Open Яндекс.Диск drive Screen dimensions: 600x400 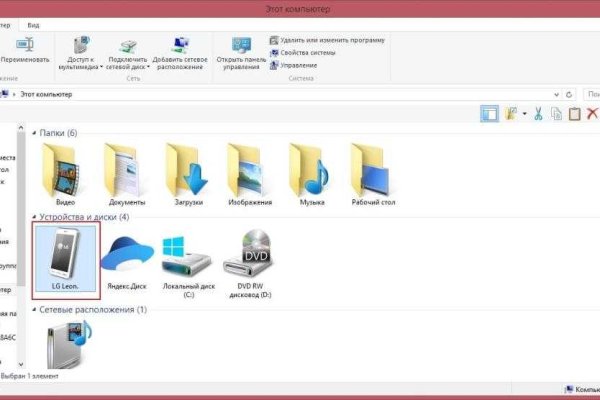(x=125, y=260)
